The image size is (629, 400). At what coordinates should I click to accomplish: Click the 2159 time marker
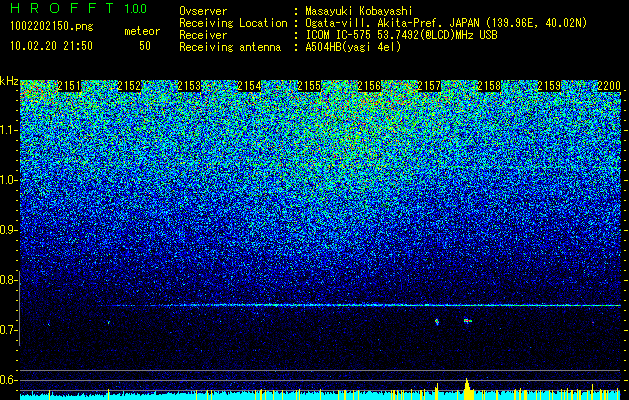[549, 86]
